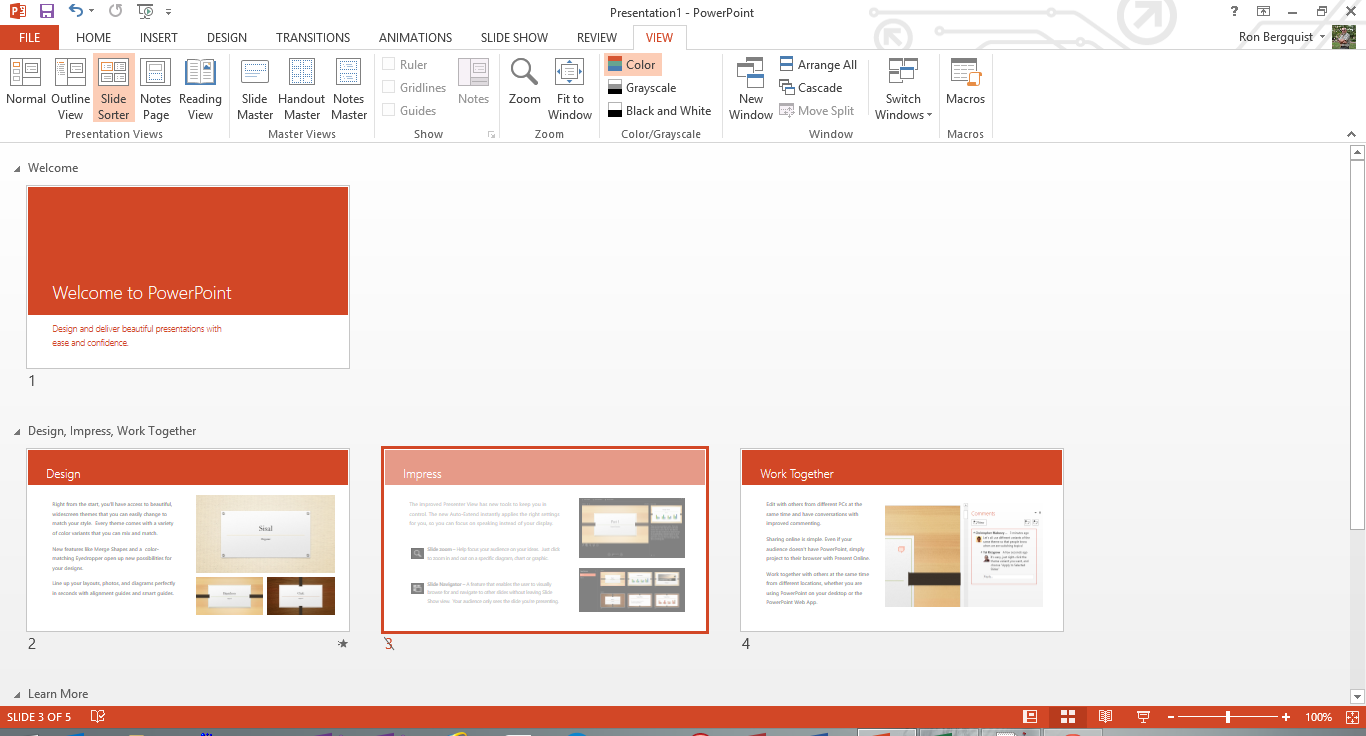The width and height of the screenshot is (1366, 736).
Task: Select Black and White display mode
Action: [659, 111]
